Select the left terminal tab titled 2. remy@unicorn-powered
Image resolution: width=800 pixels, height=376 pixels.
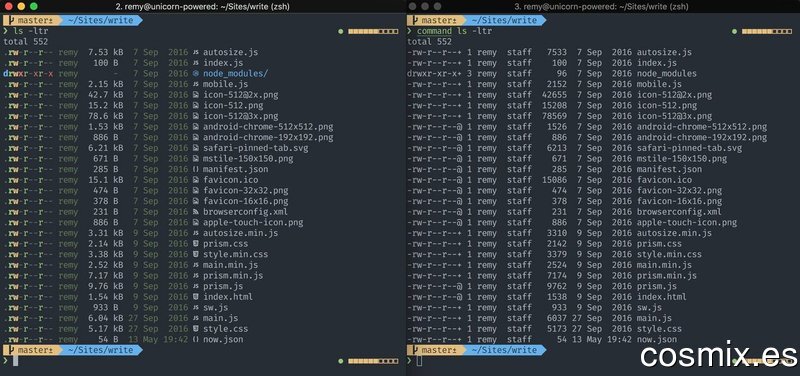coord(204,6)
